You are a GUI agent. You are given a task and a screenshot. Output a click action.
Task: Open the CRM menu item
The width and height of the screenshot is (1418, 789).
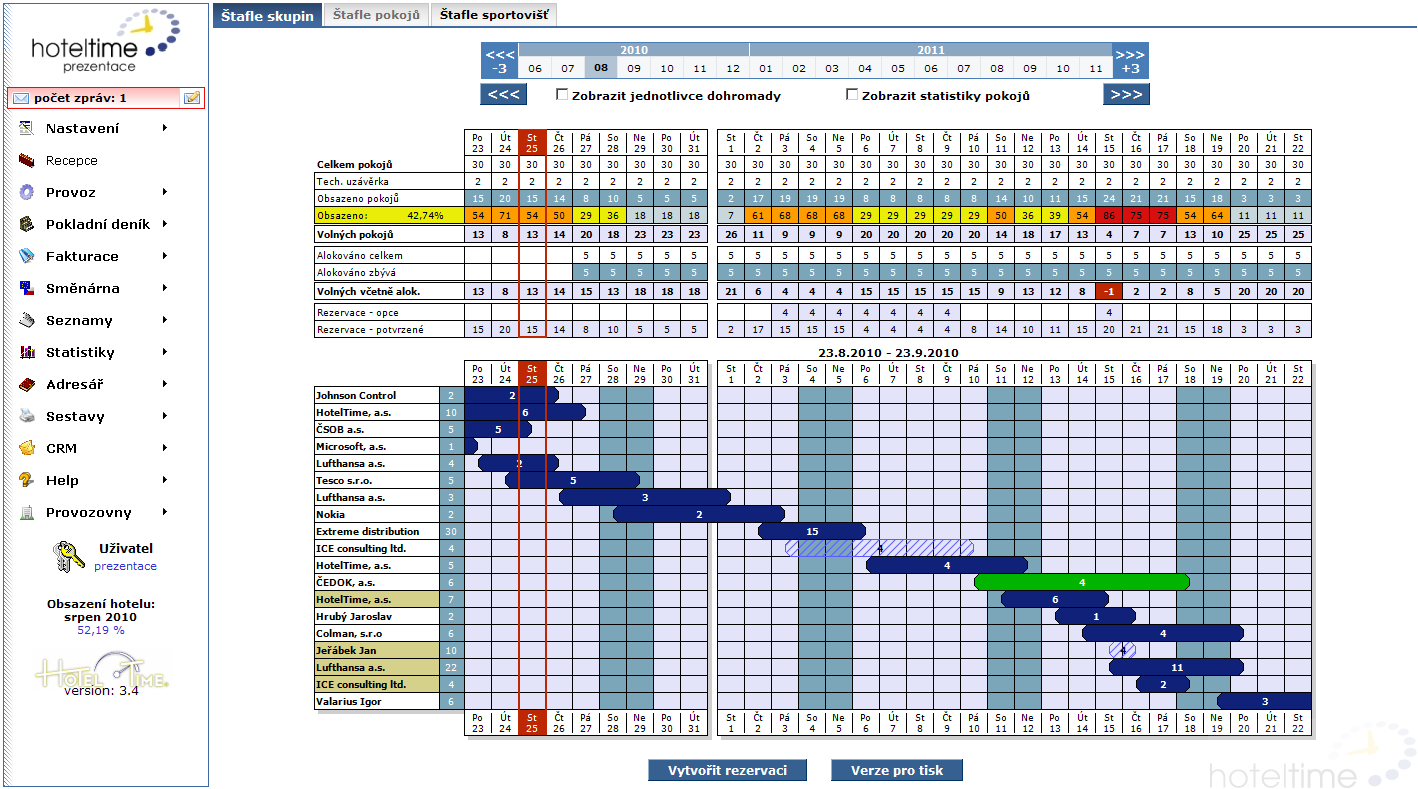(61, 448)
